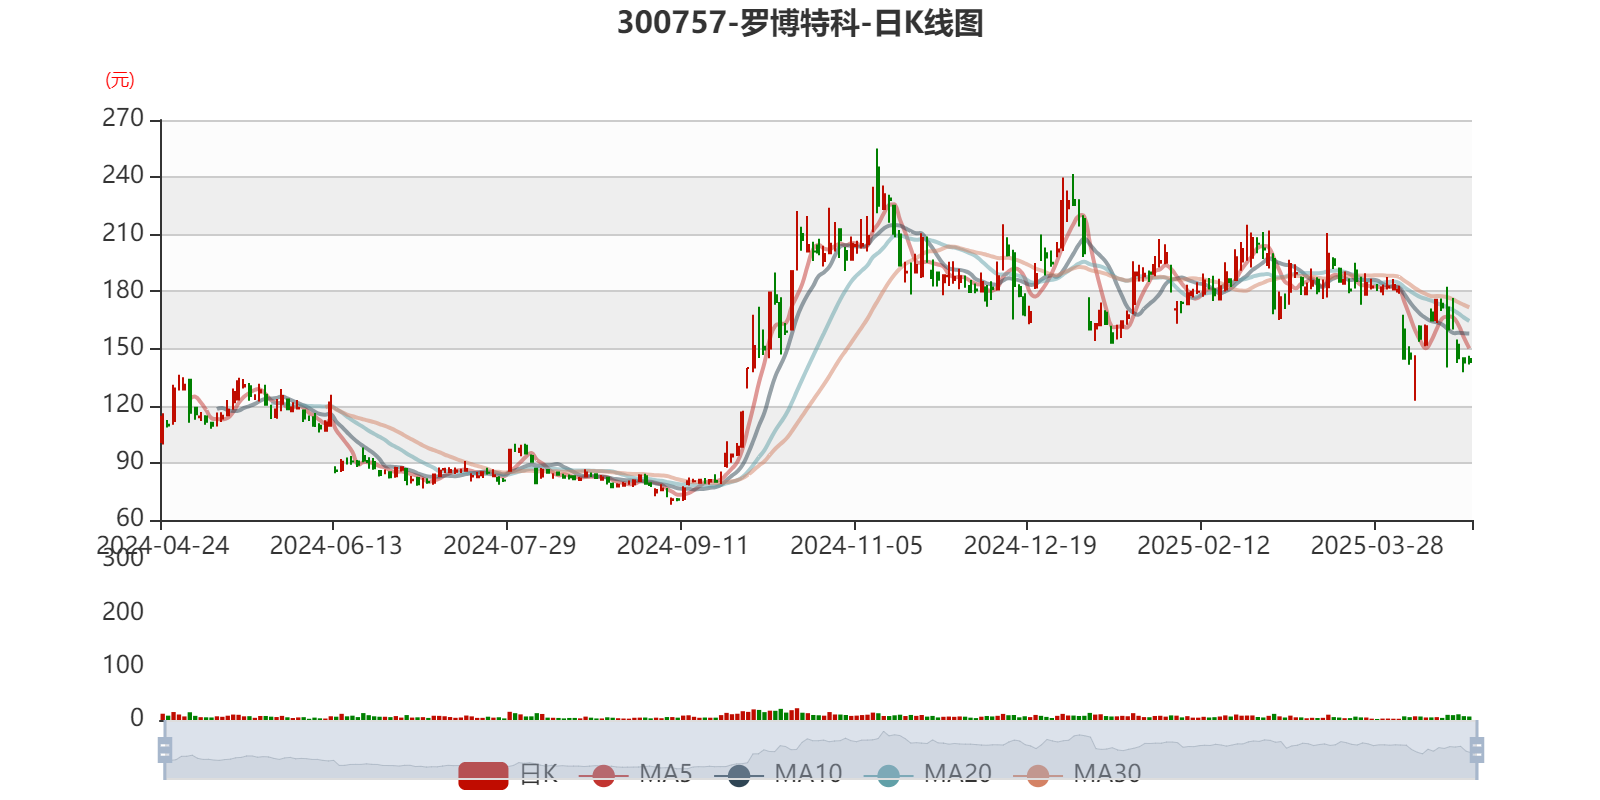1600x800 pixels.
Task: Click the x-axis date label 2024-06-13
Action: (x=336, y=546)
